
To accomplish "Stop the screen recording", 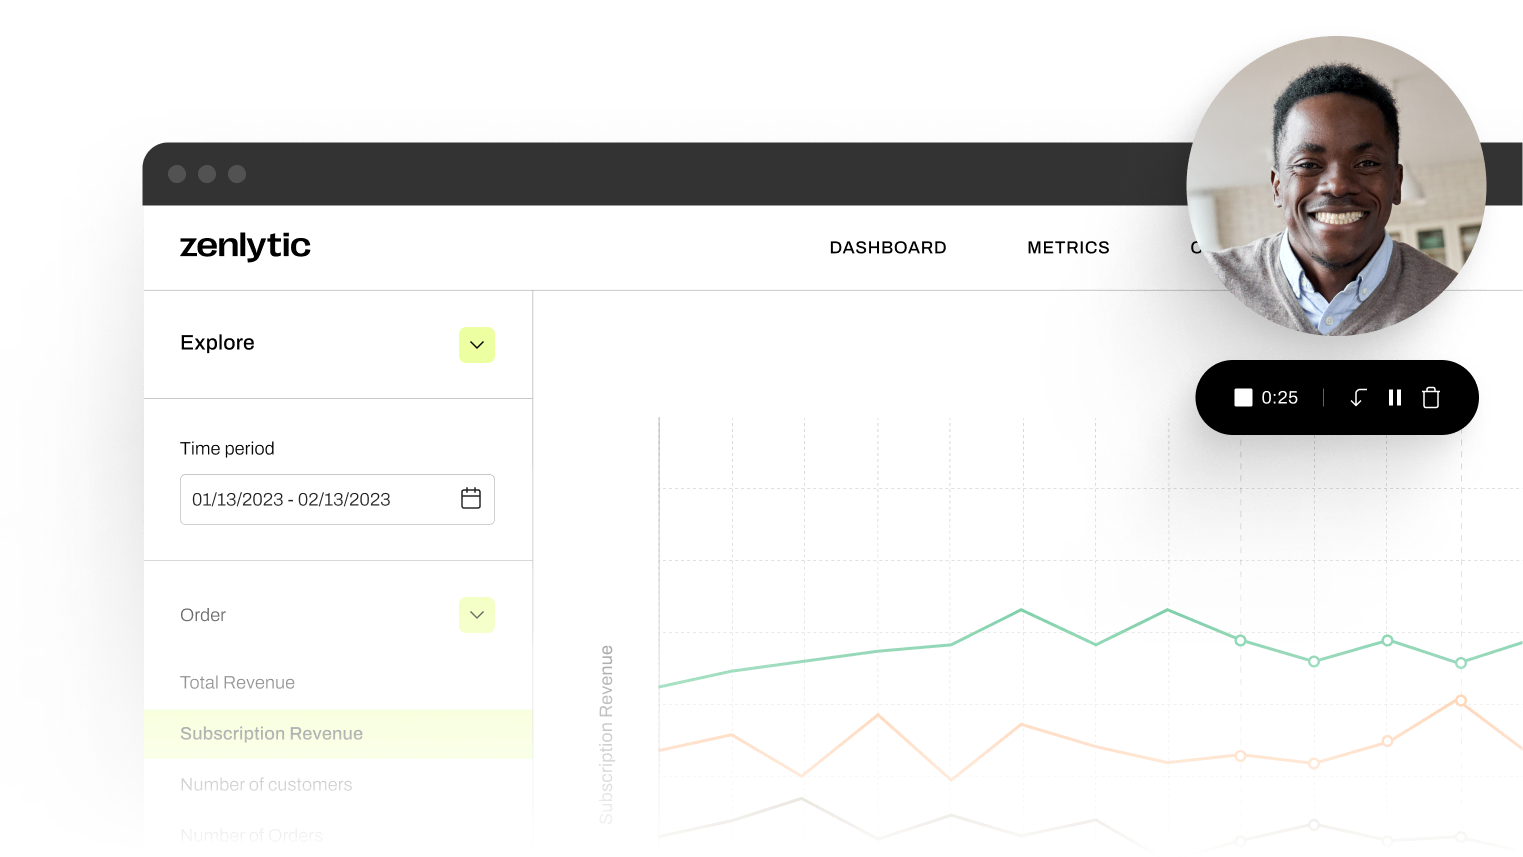I will 1243,397.
